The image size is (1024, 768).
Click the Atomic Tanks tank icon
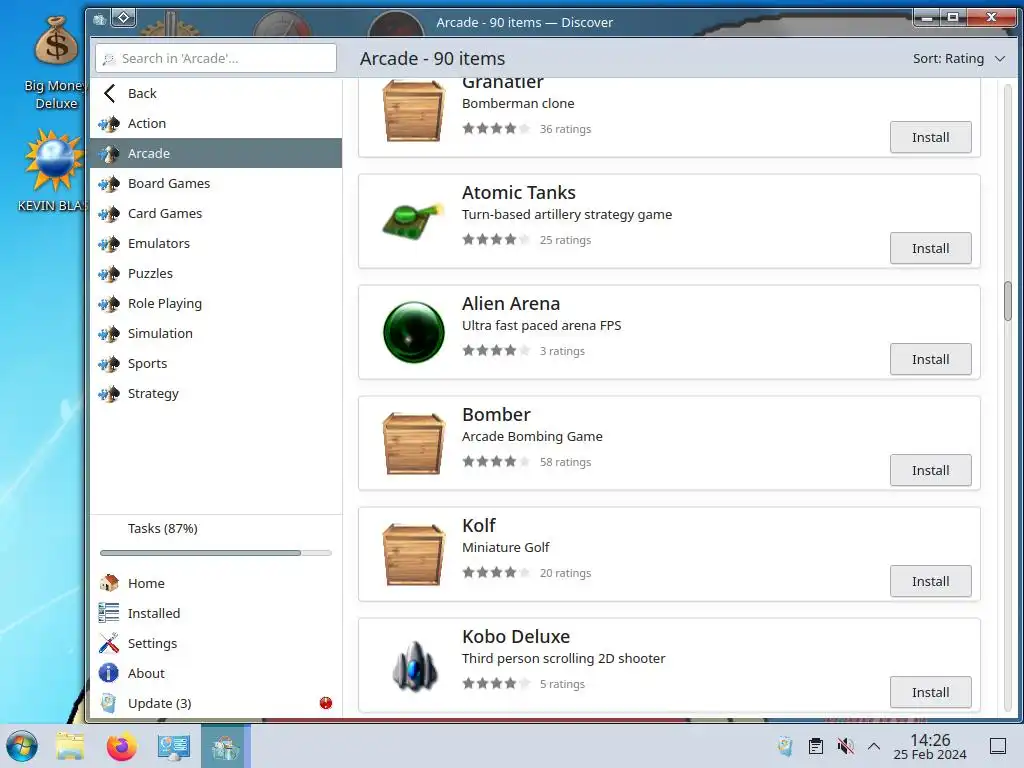click(413, 221)
